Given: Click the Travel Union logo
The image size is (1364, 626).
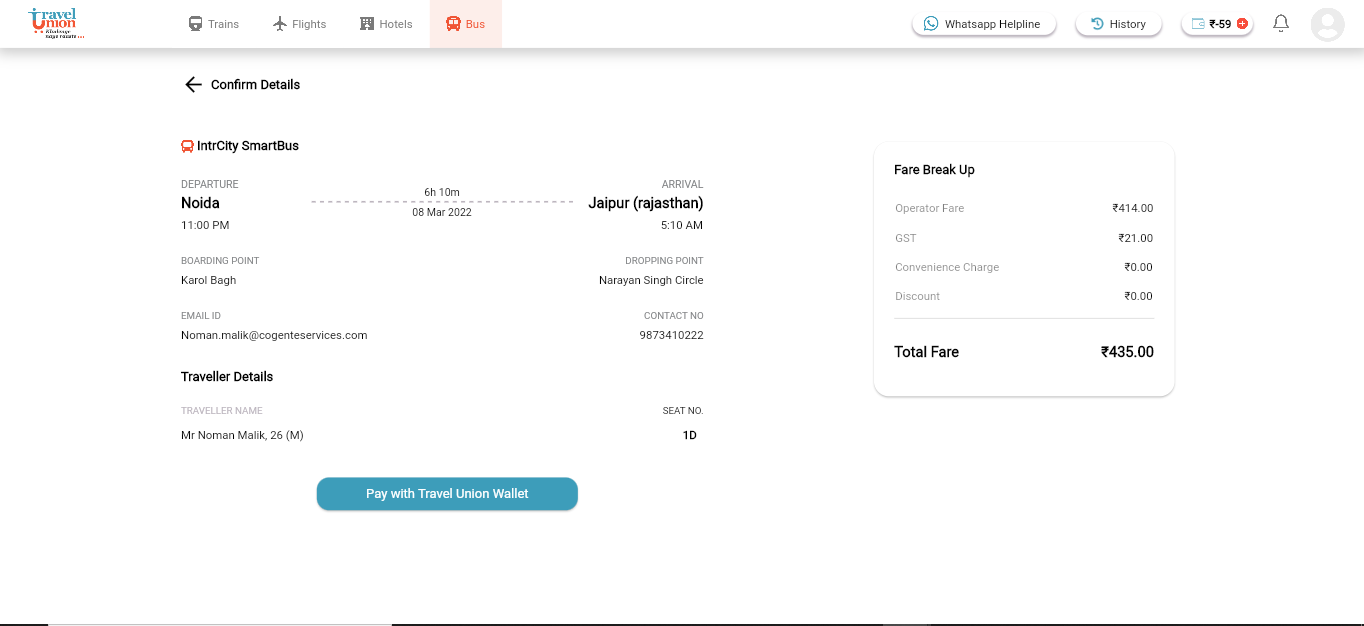Looking at the screenshot, I should pos(56,23).
